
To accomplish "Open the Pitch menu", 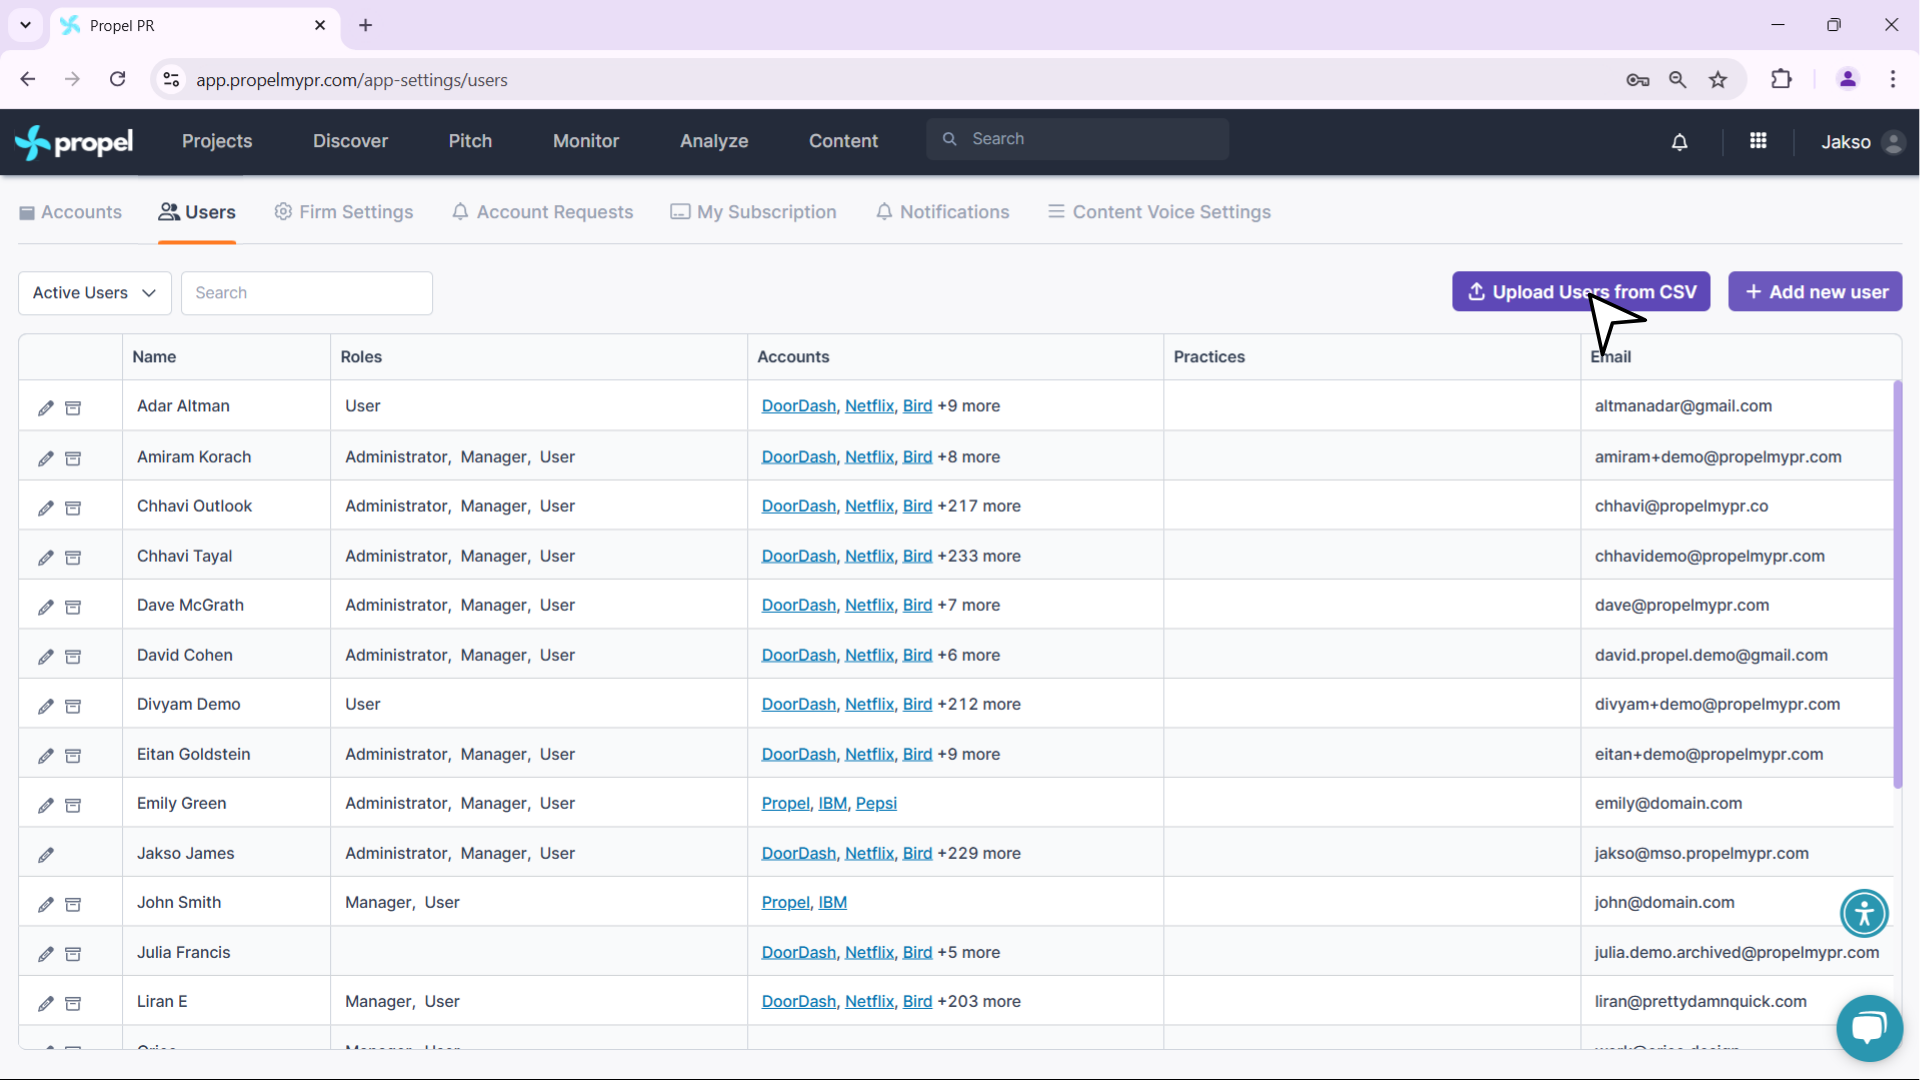I will coord(470,141).
